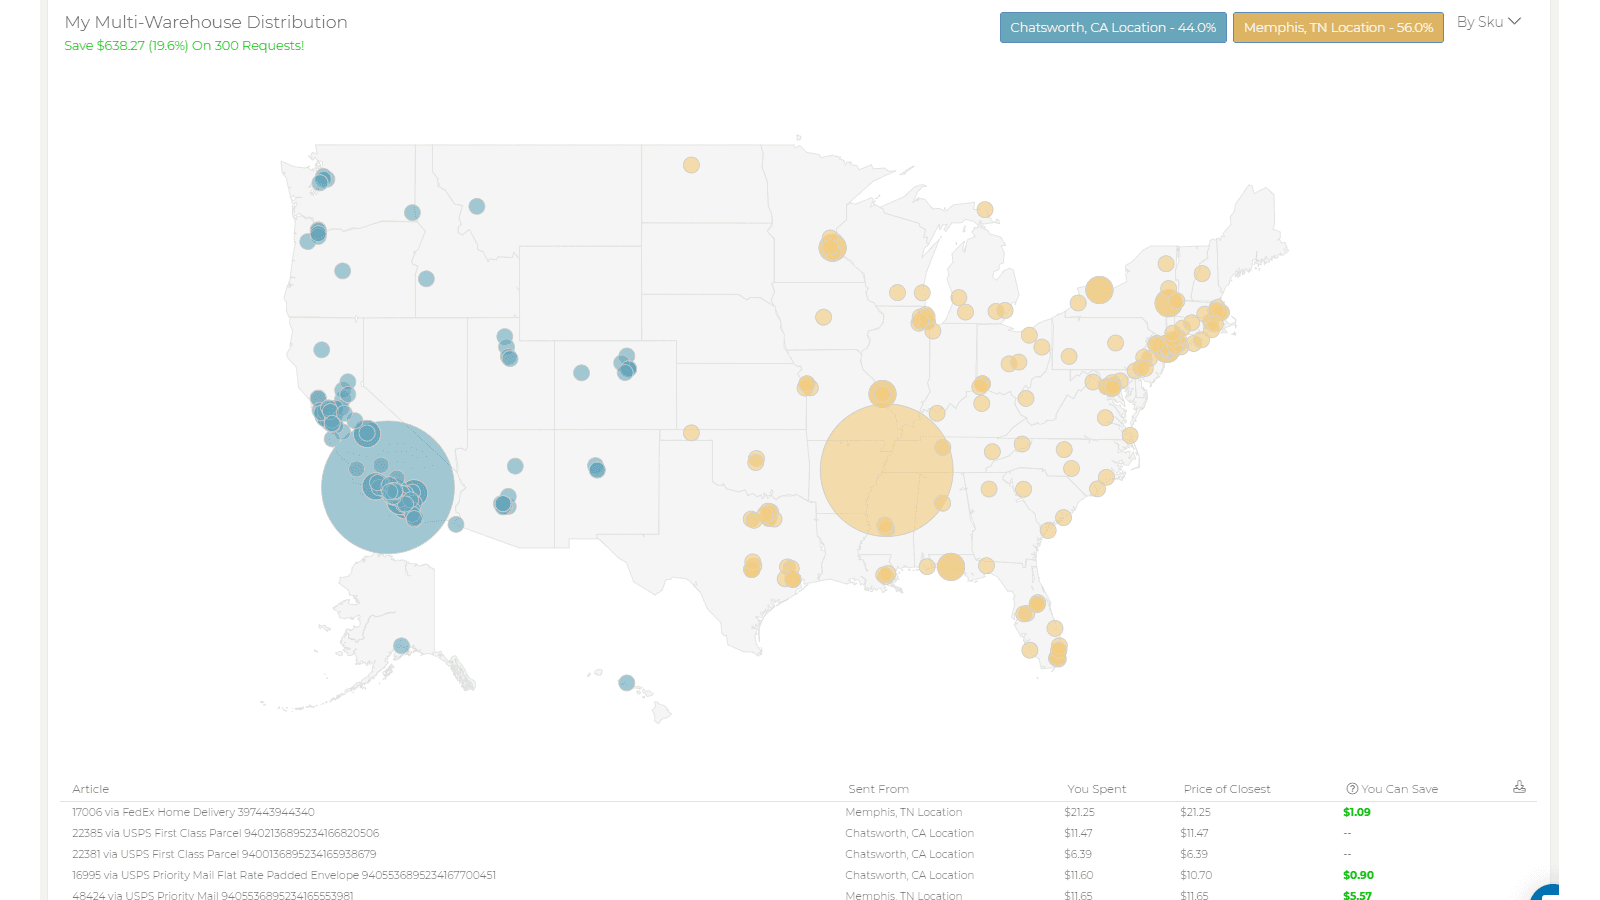The image size is (1600, 900).
Task: Click the help icon beside You Can Save
Action: (1352, 789)
